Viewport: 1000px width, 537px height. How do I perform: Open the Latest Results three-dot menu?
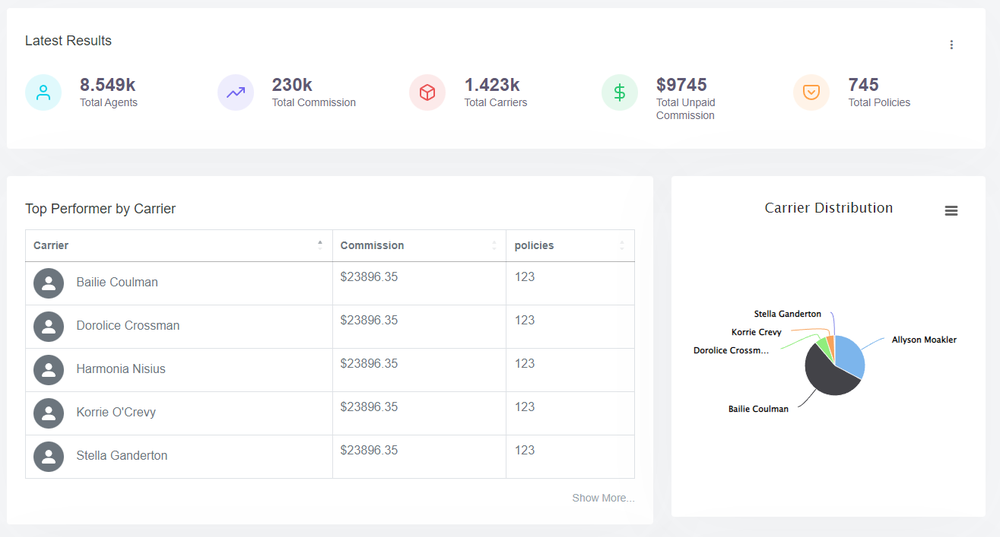(x=952, y=45)
